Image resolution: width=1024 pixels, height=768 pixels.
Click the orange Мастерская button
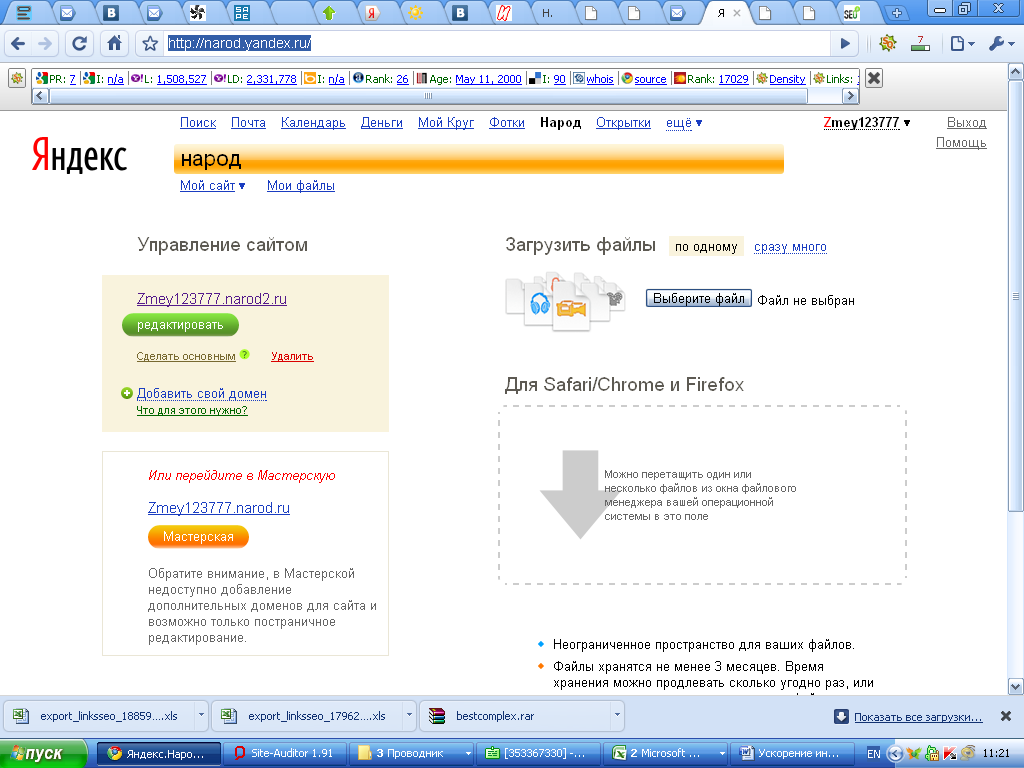(x=199, y=537)
